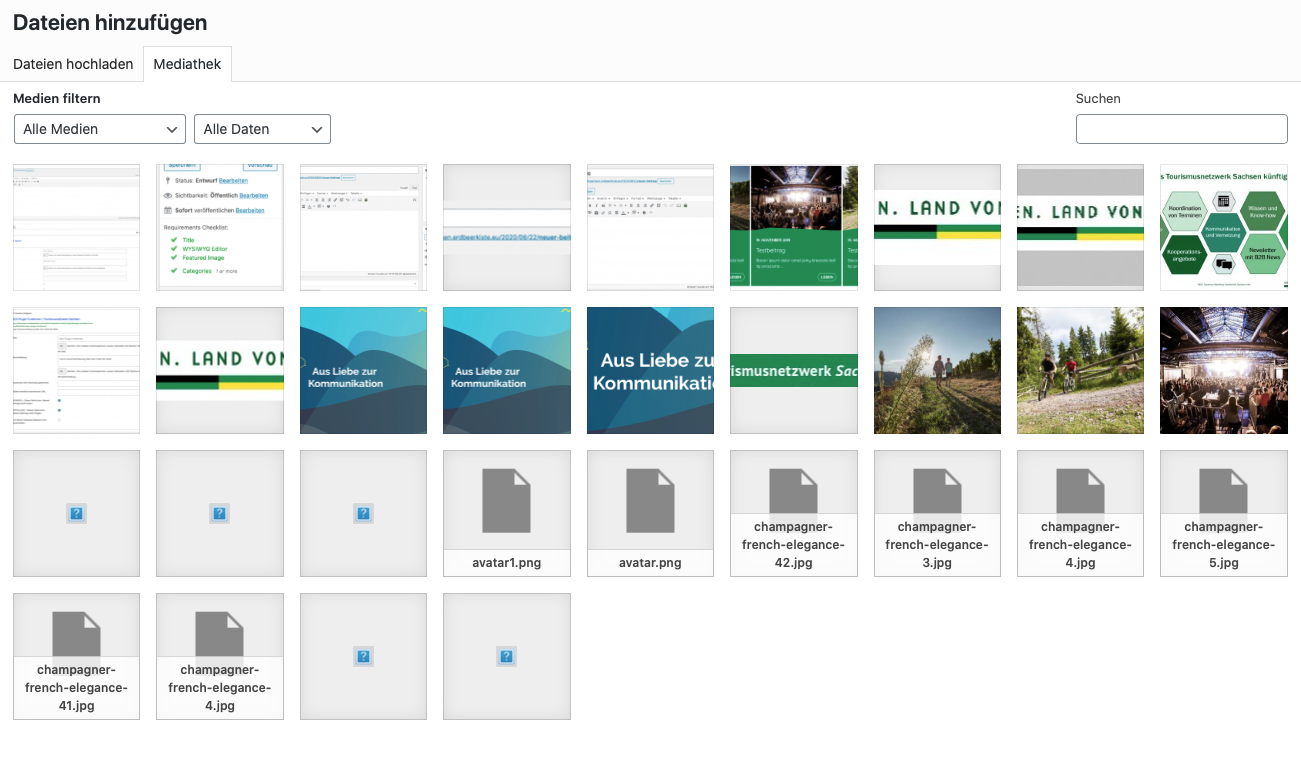Select the Mediathek tab

click(188, 64)
